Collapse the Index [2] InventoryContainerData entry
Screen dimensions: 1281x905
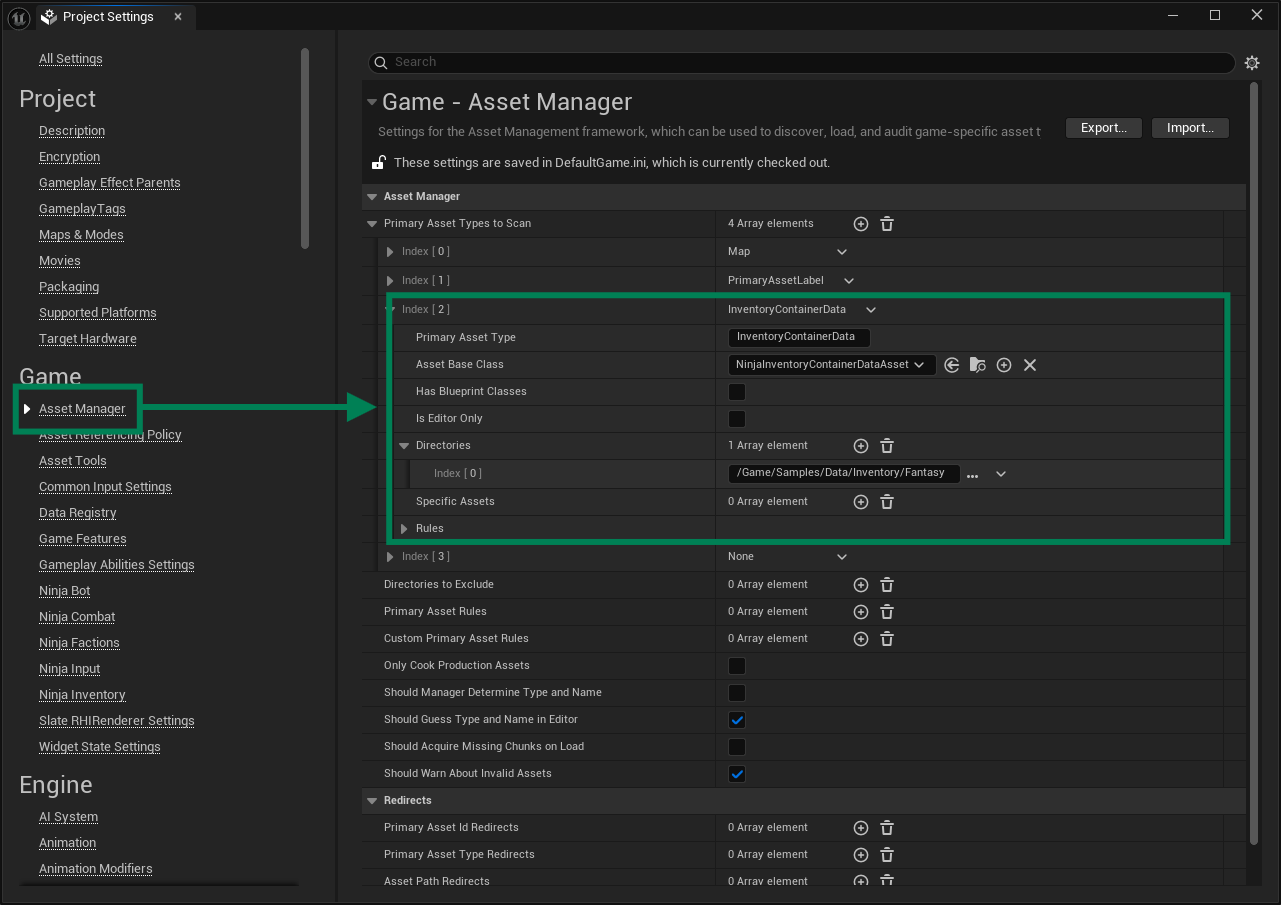(x=389, y=309)
